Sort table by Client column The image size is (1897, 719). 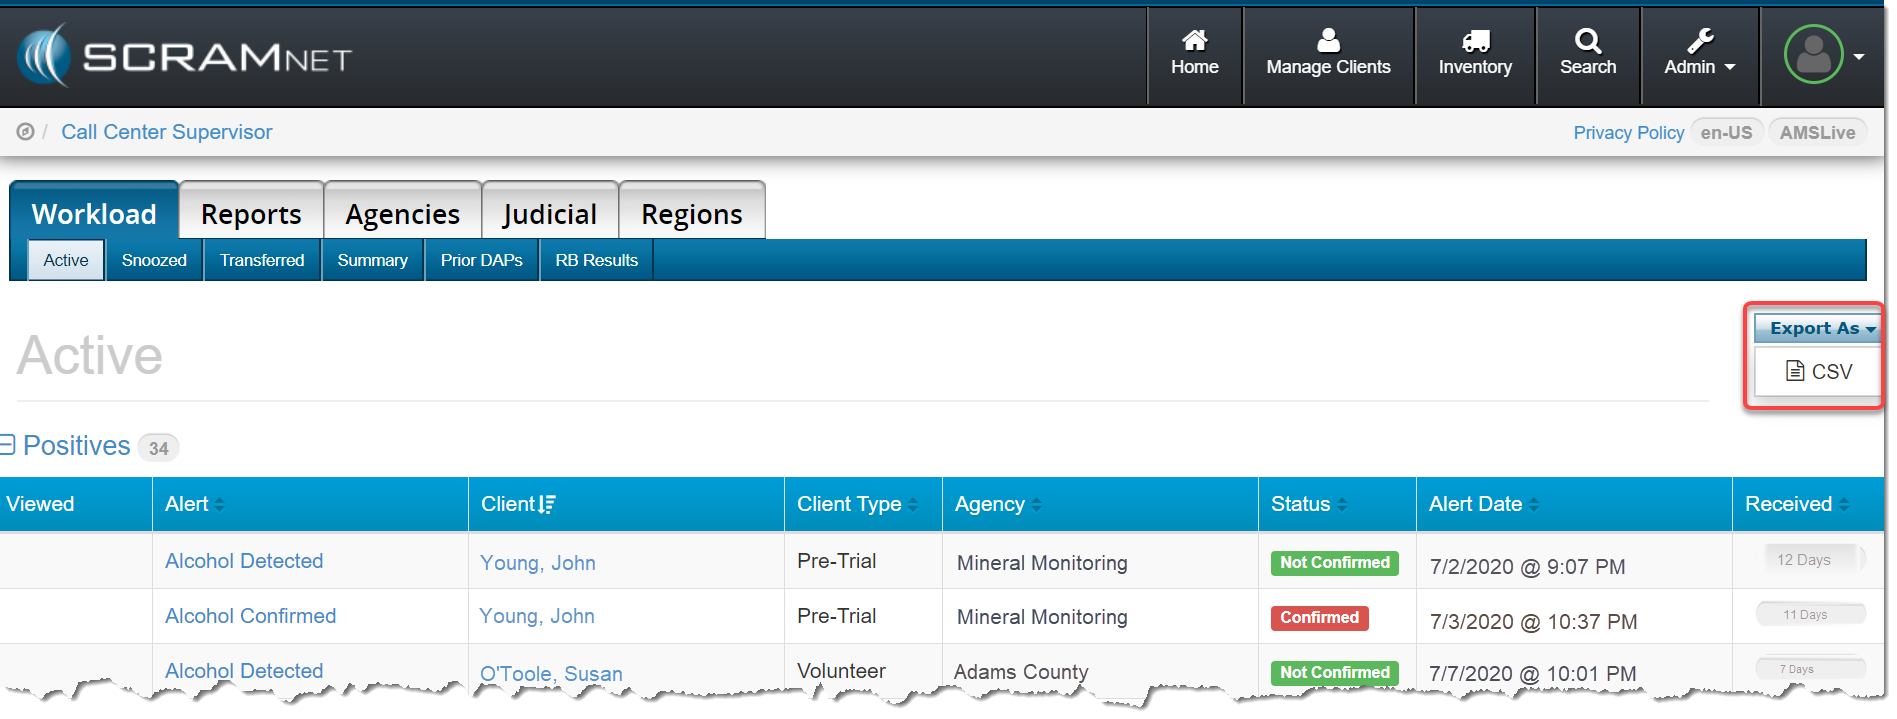[x=518, y=504]
